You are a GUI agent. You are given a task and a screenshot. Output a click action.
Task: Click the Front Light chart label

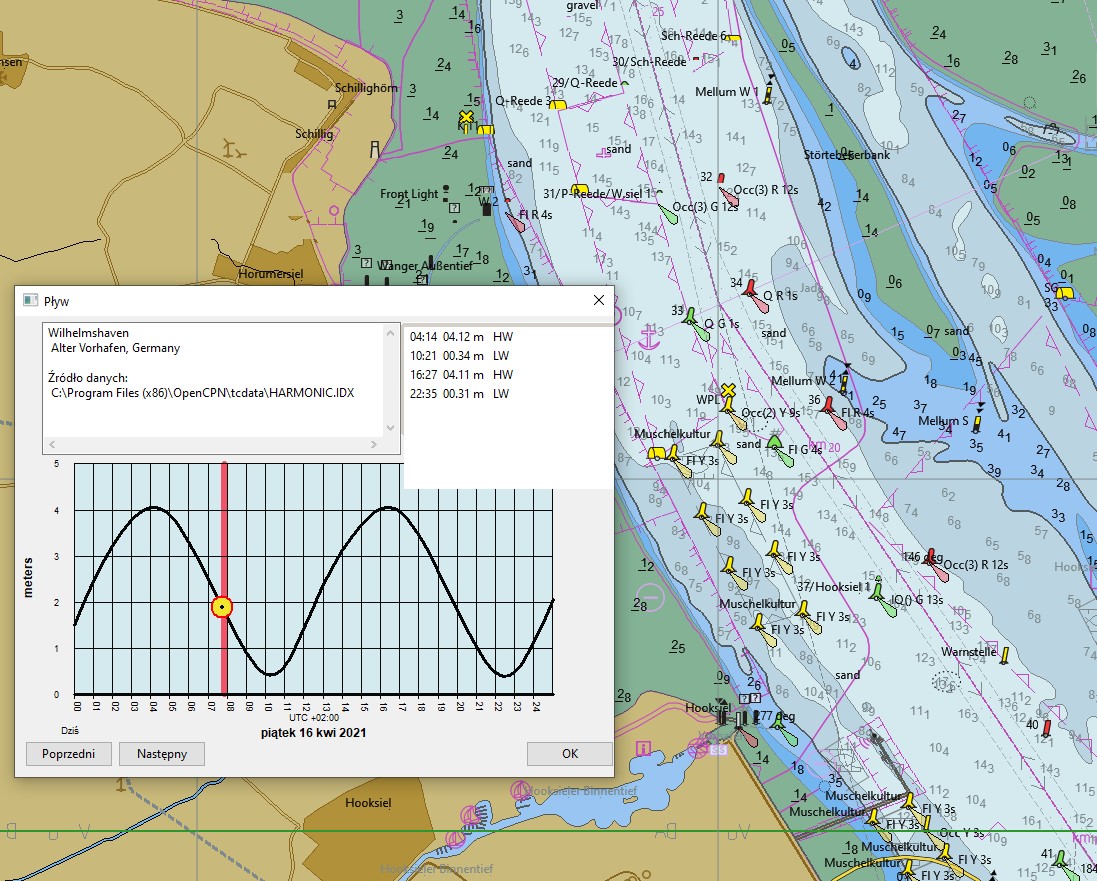[409, 194]
